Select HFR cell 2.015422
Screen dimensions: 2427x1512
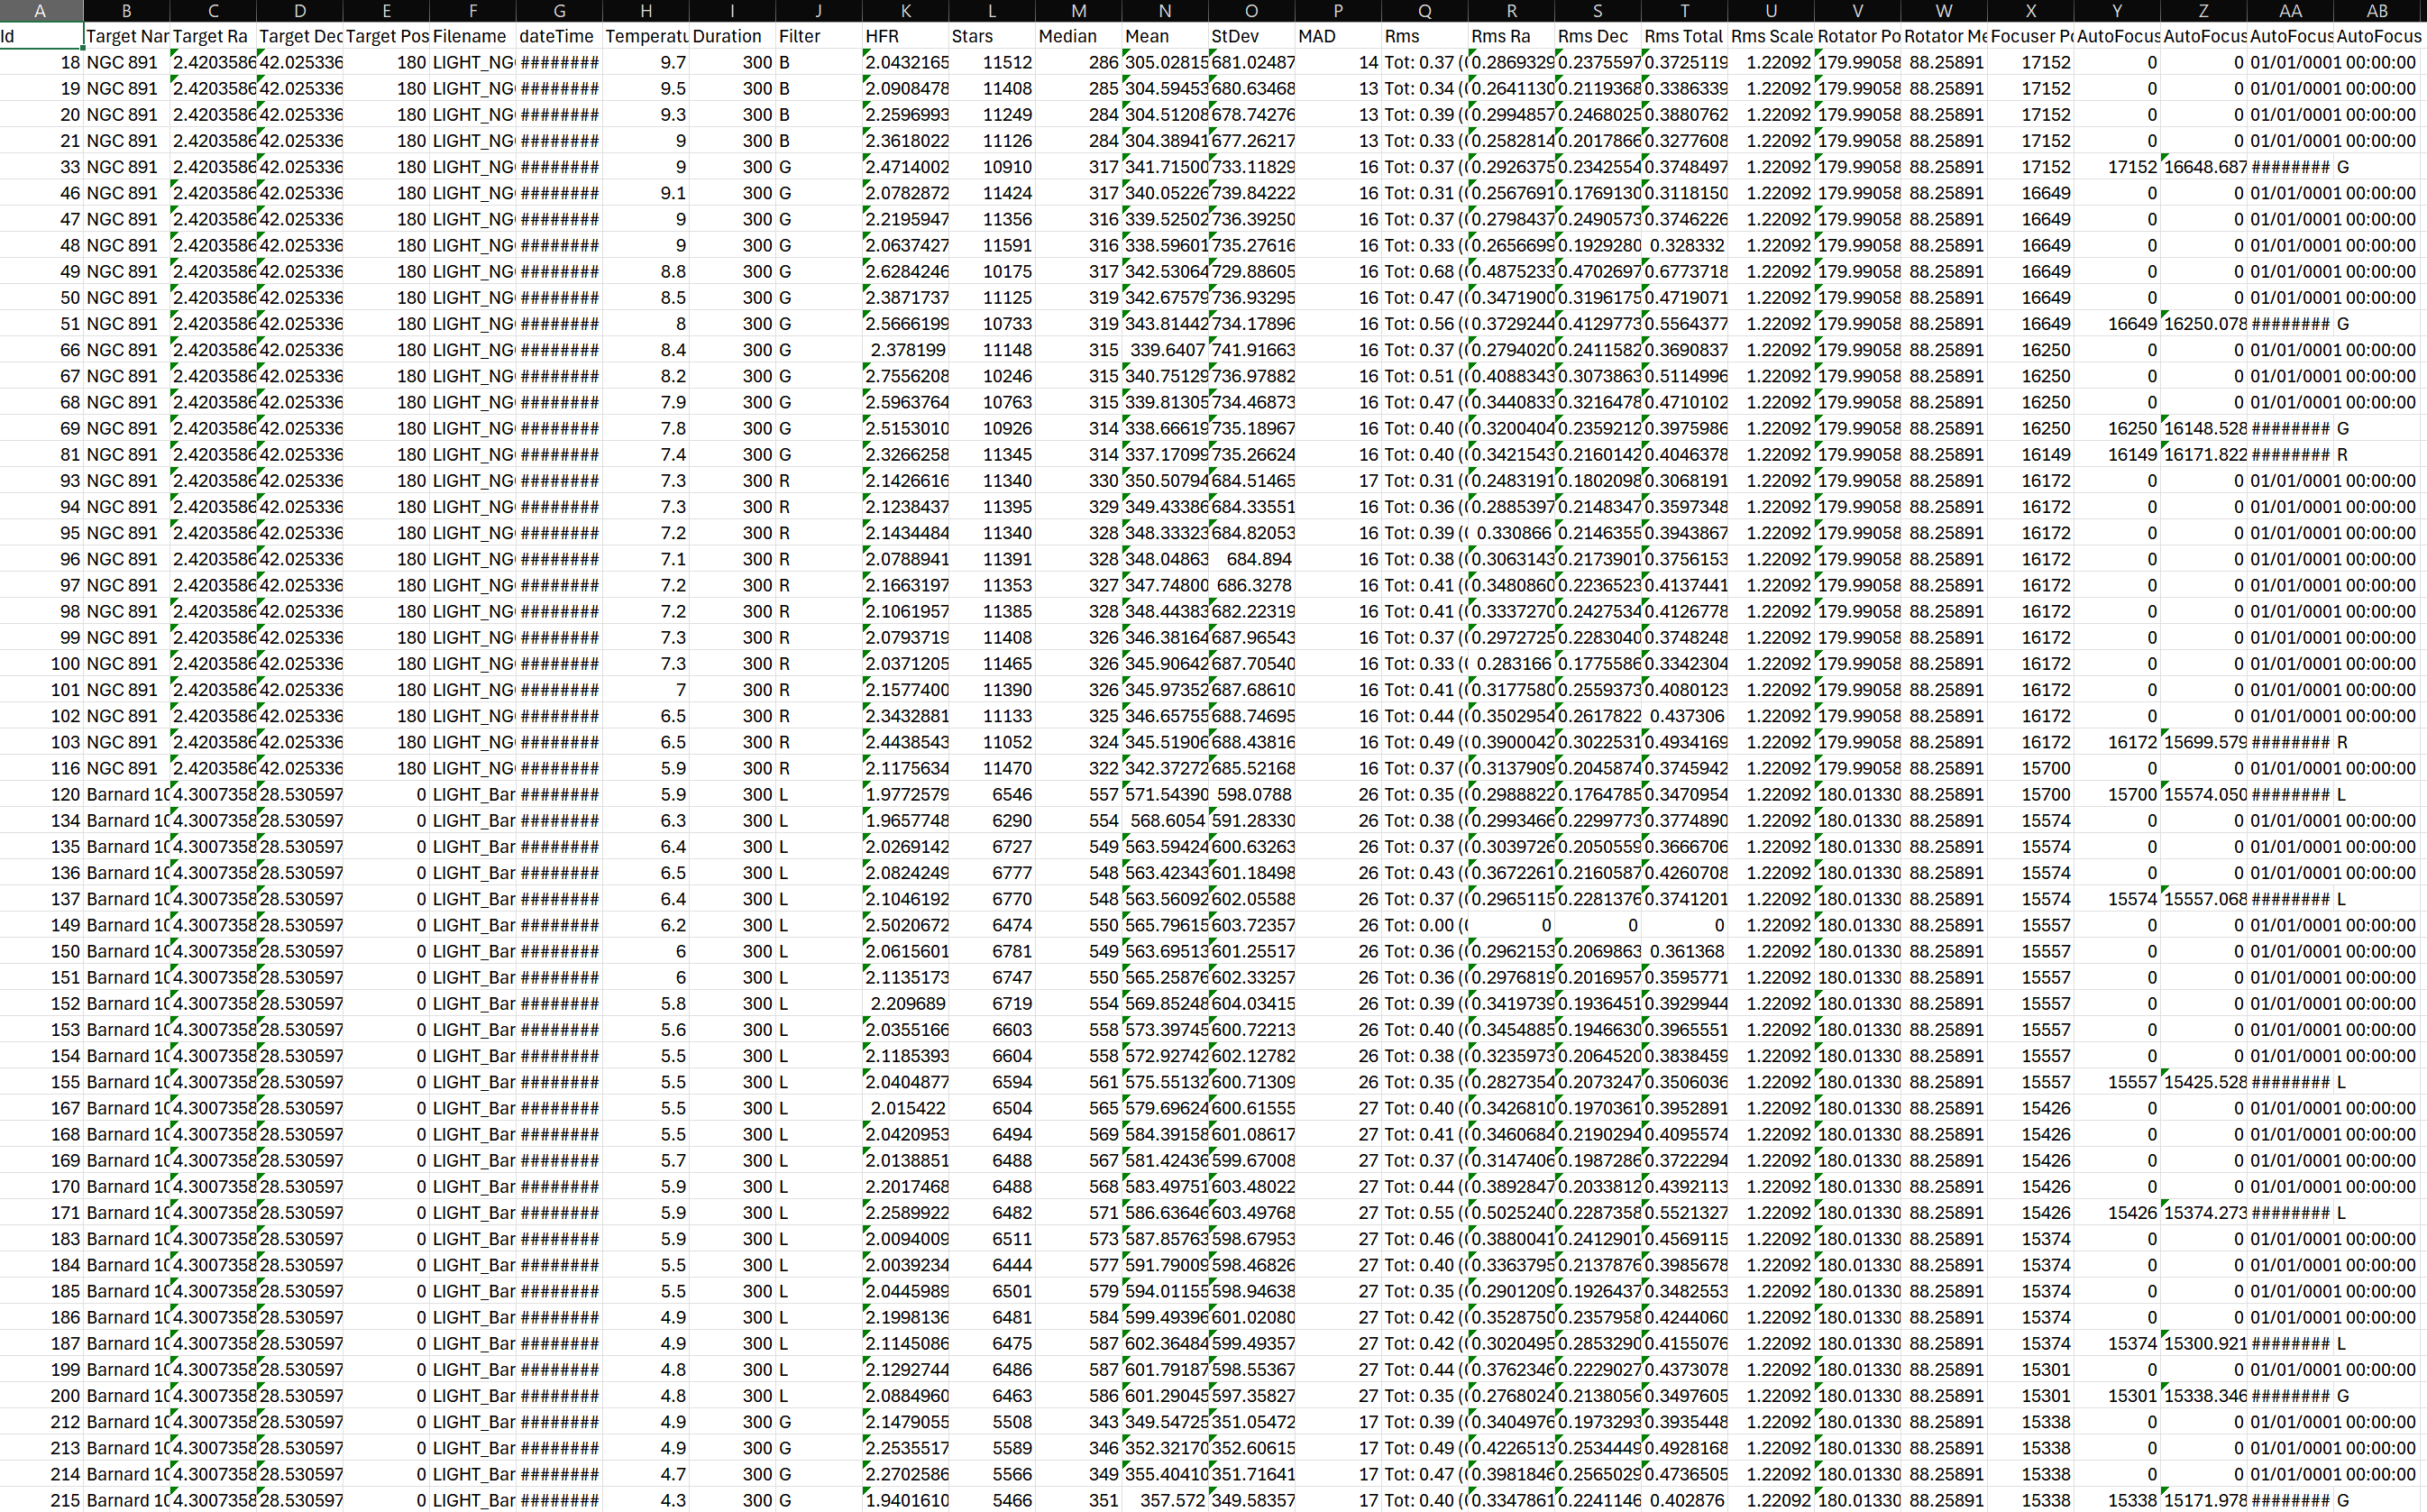point(905,1108)
